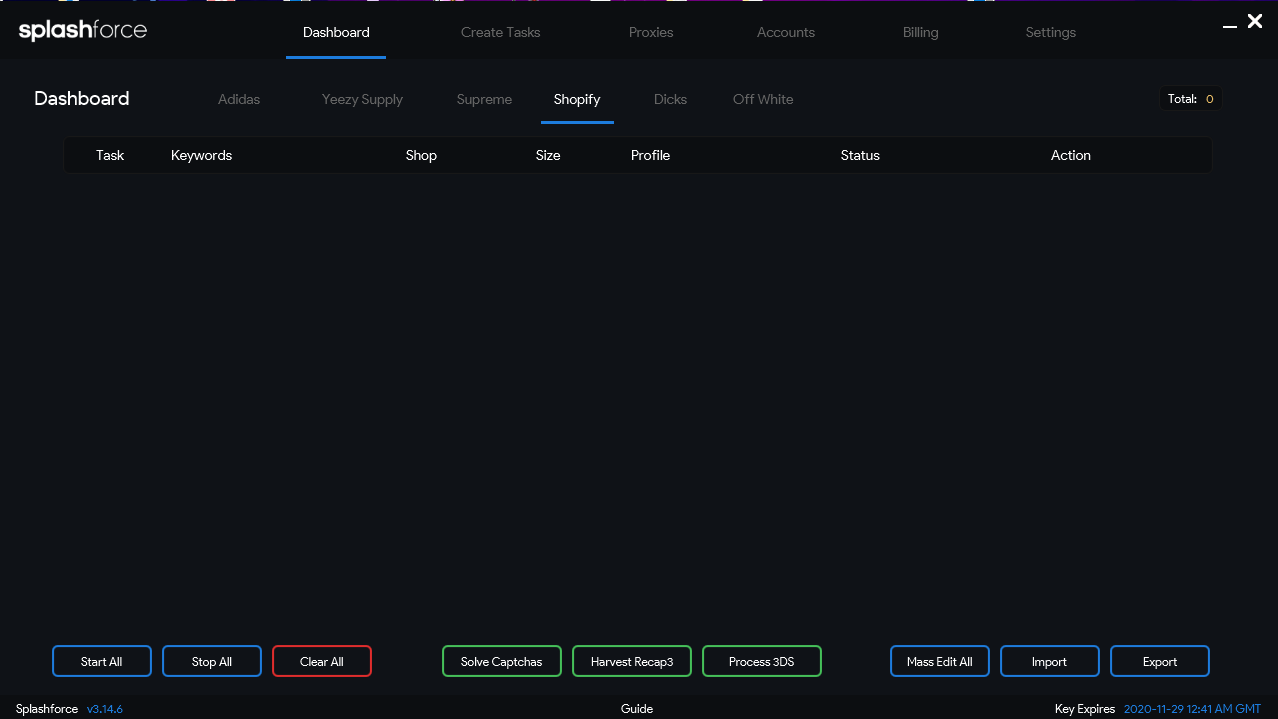Switch to the Proxies tab
Viewport: 1278px width, 719px height.
pos(651,32)
